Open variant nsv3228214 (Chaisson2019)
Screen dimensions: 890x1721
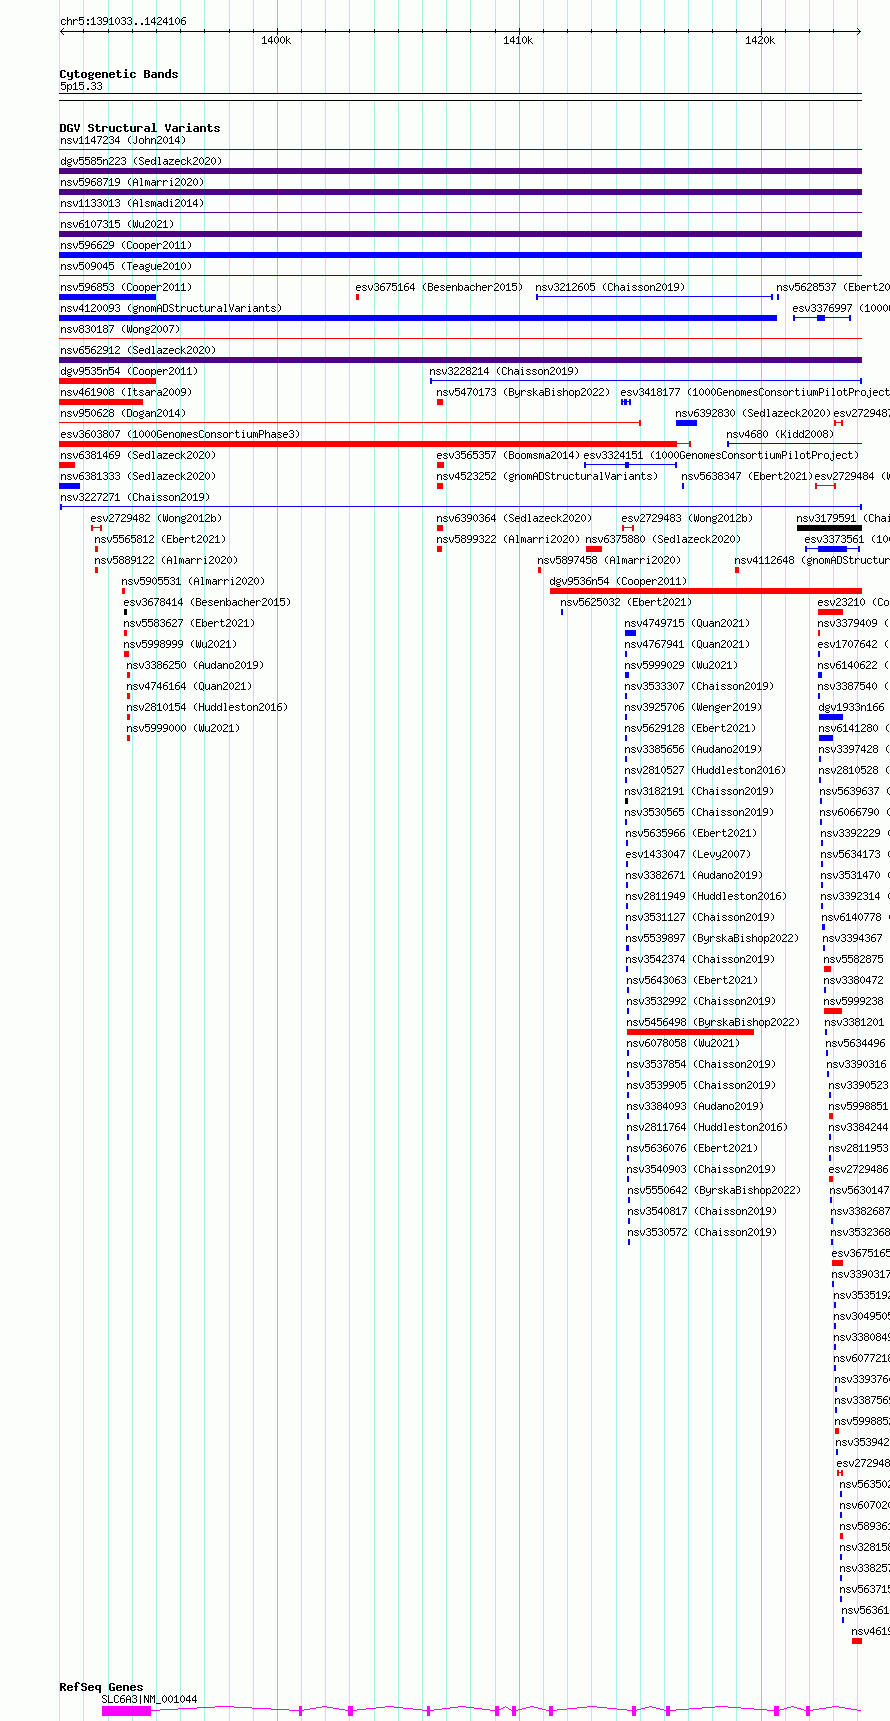coord(504,372)
